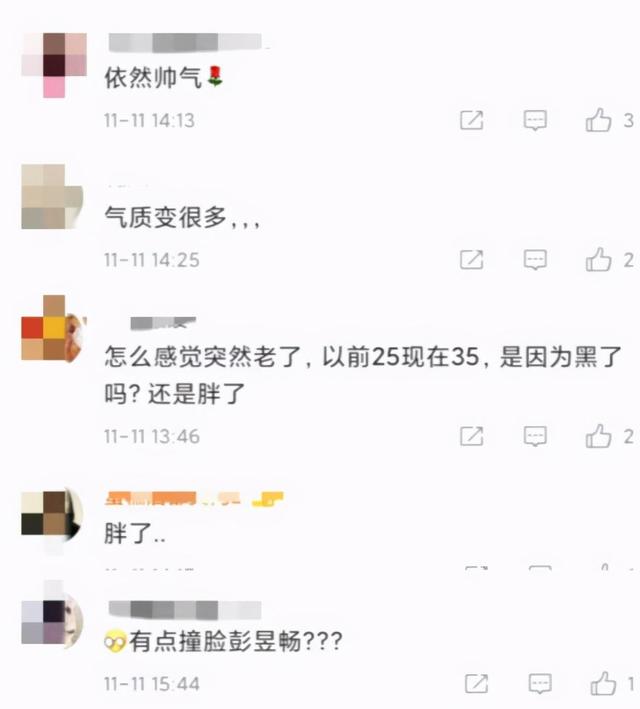
Task: Share the comment 气质变很多
Action: (x=472, y=260)
